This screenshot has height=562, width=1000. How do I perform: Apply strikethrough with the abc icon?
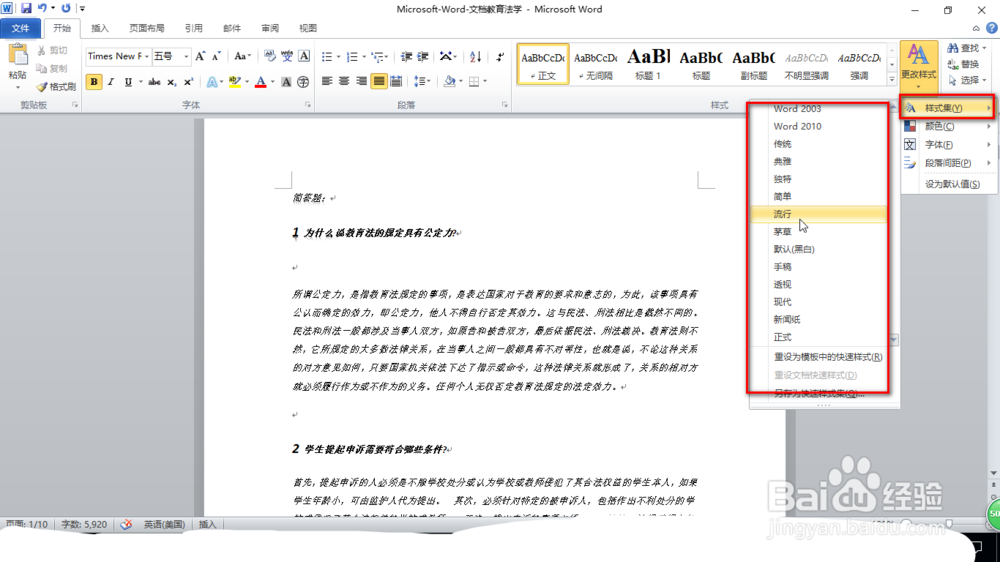tap(154, 82)
